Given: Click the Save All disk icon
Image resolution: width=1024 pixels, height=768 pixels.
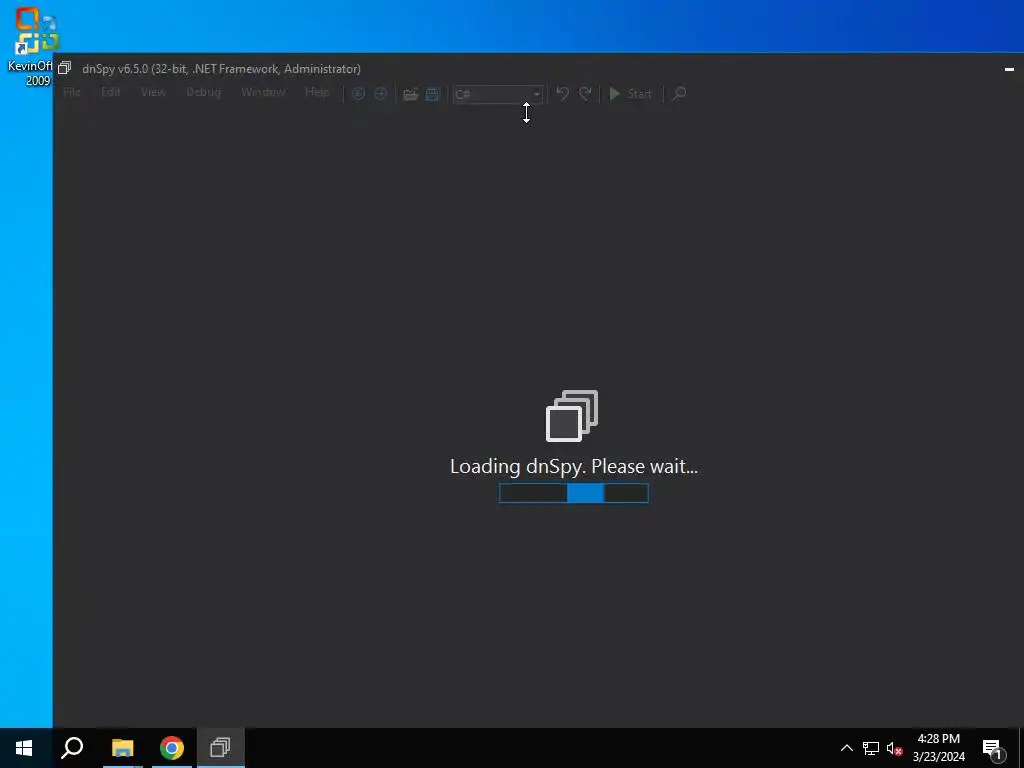Looking at the screenshot, I should 432,94.
